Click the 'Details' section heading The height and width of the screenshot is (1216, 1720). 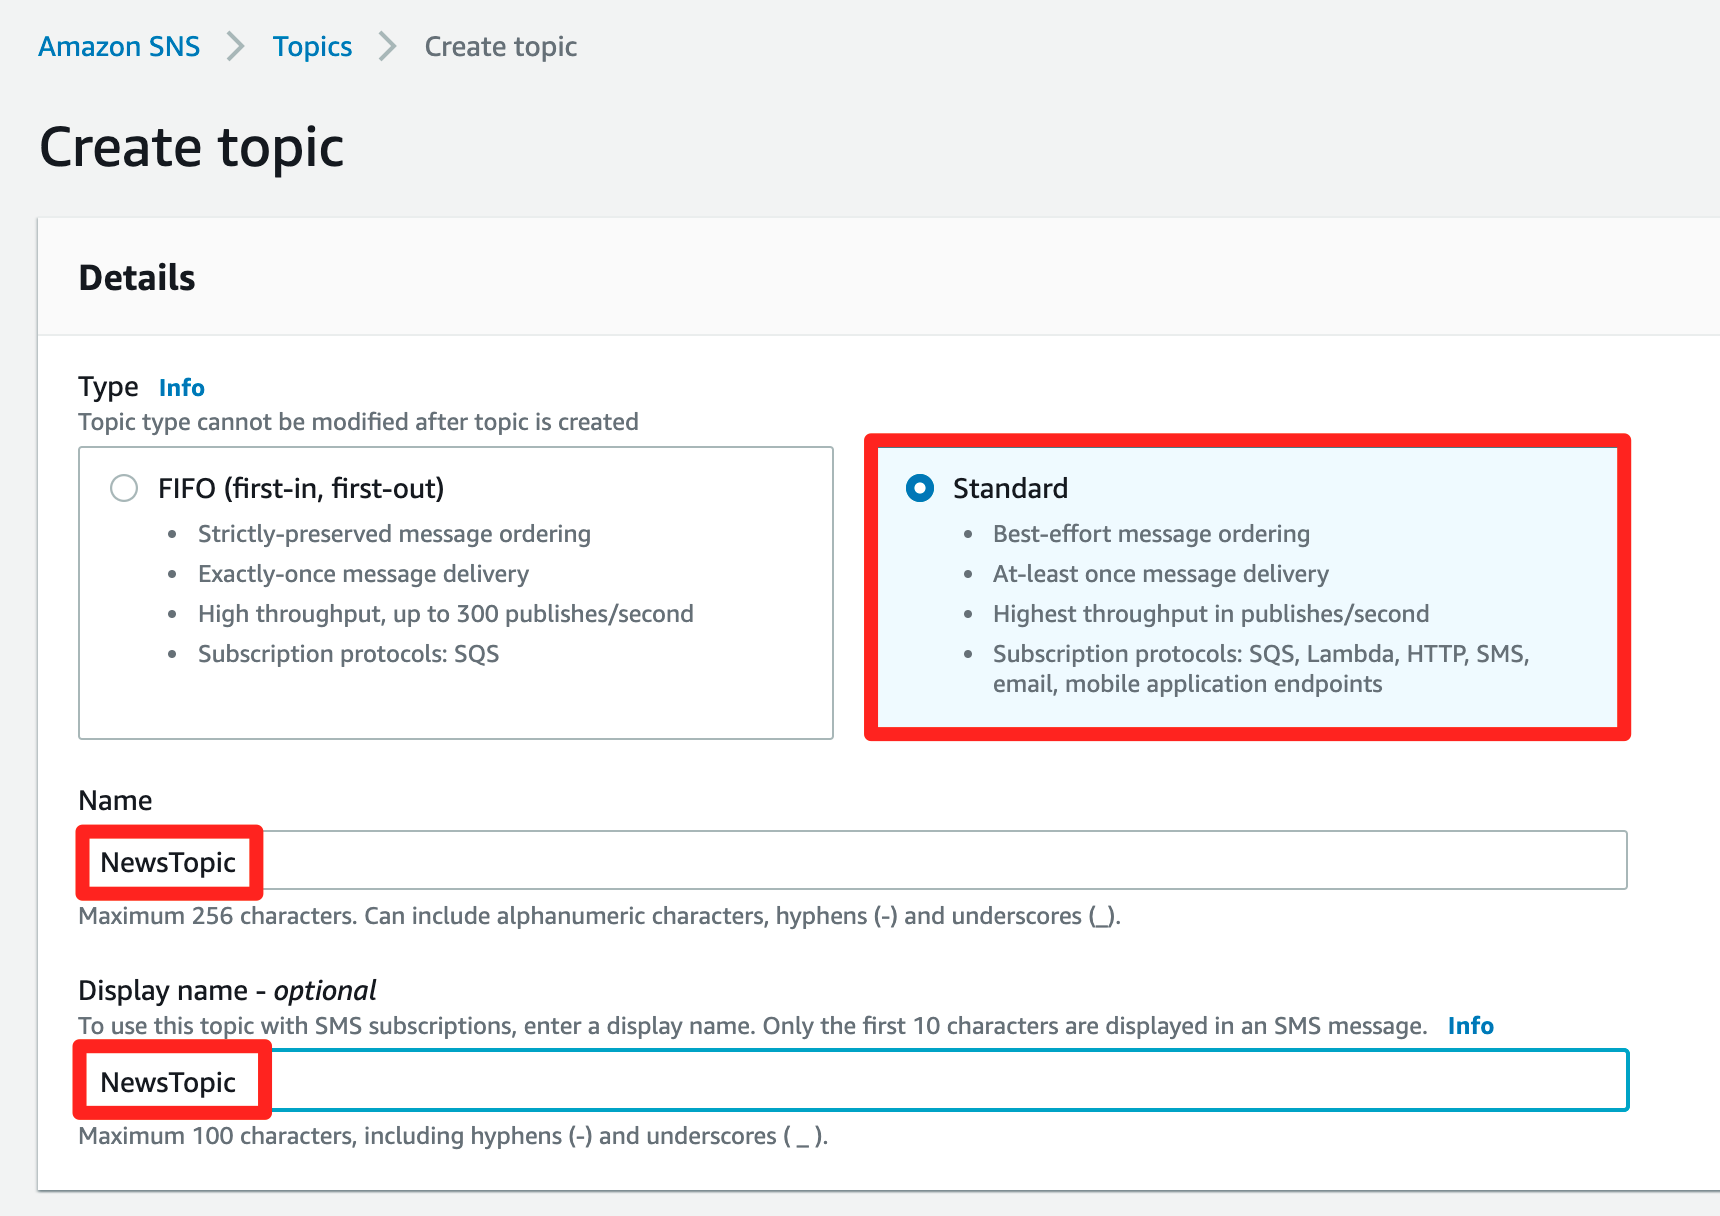point(137,277)
